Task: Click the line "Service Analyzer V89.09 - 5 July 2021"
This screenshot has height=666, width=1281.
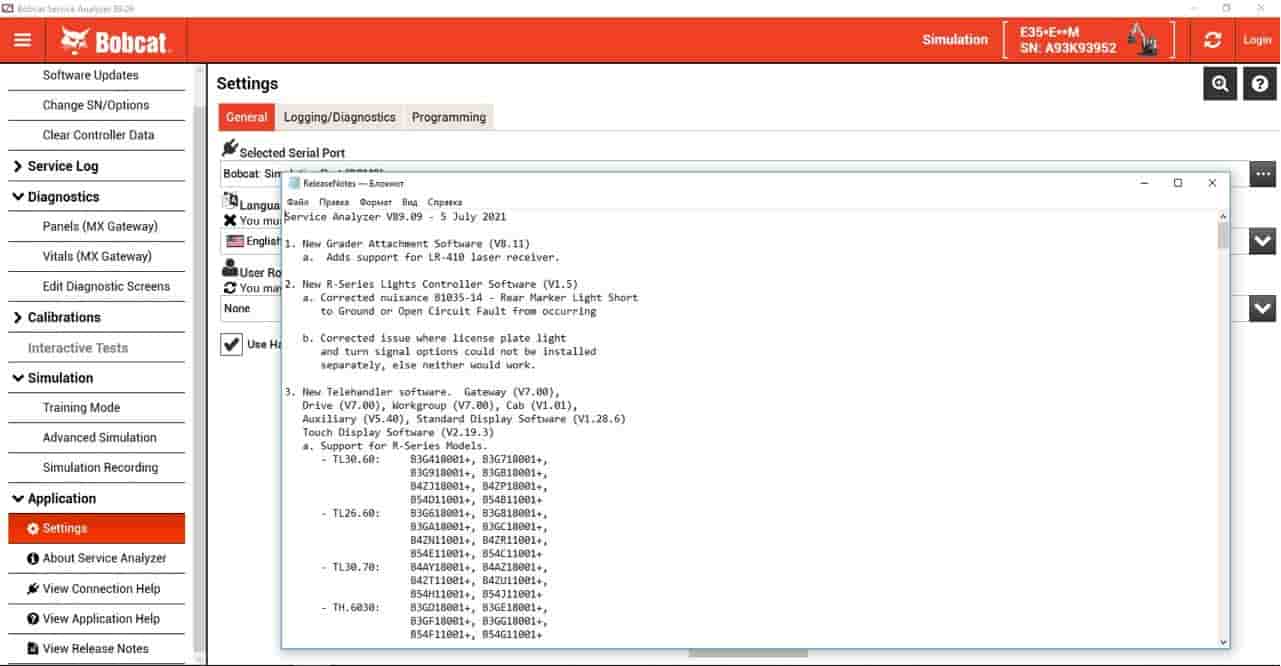Action: [396, 216]
